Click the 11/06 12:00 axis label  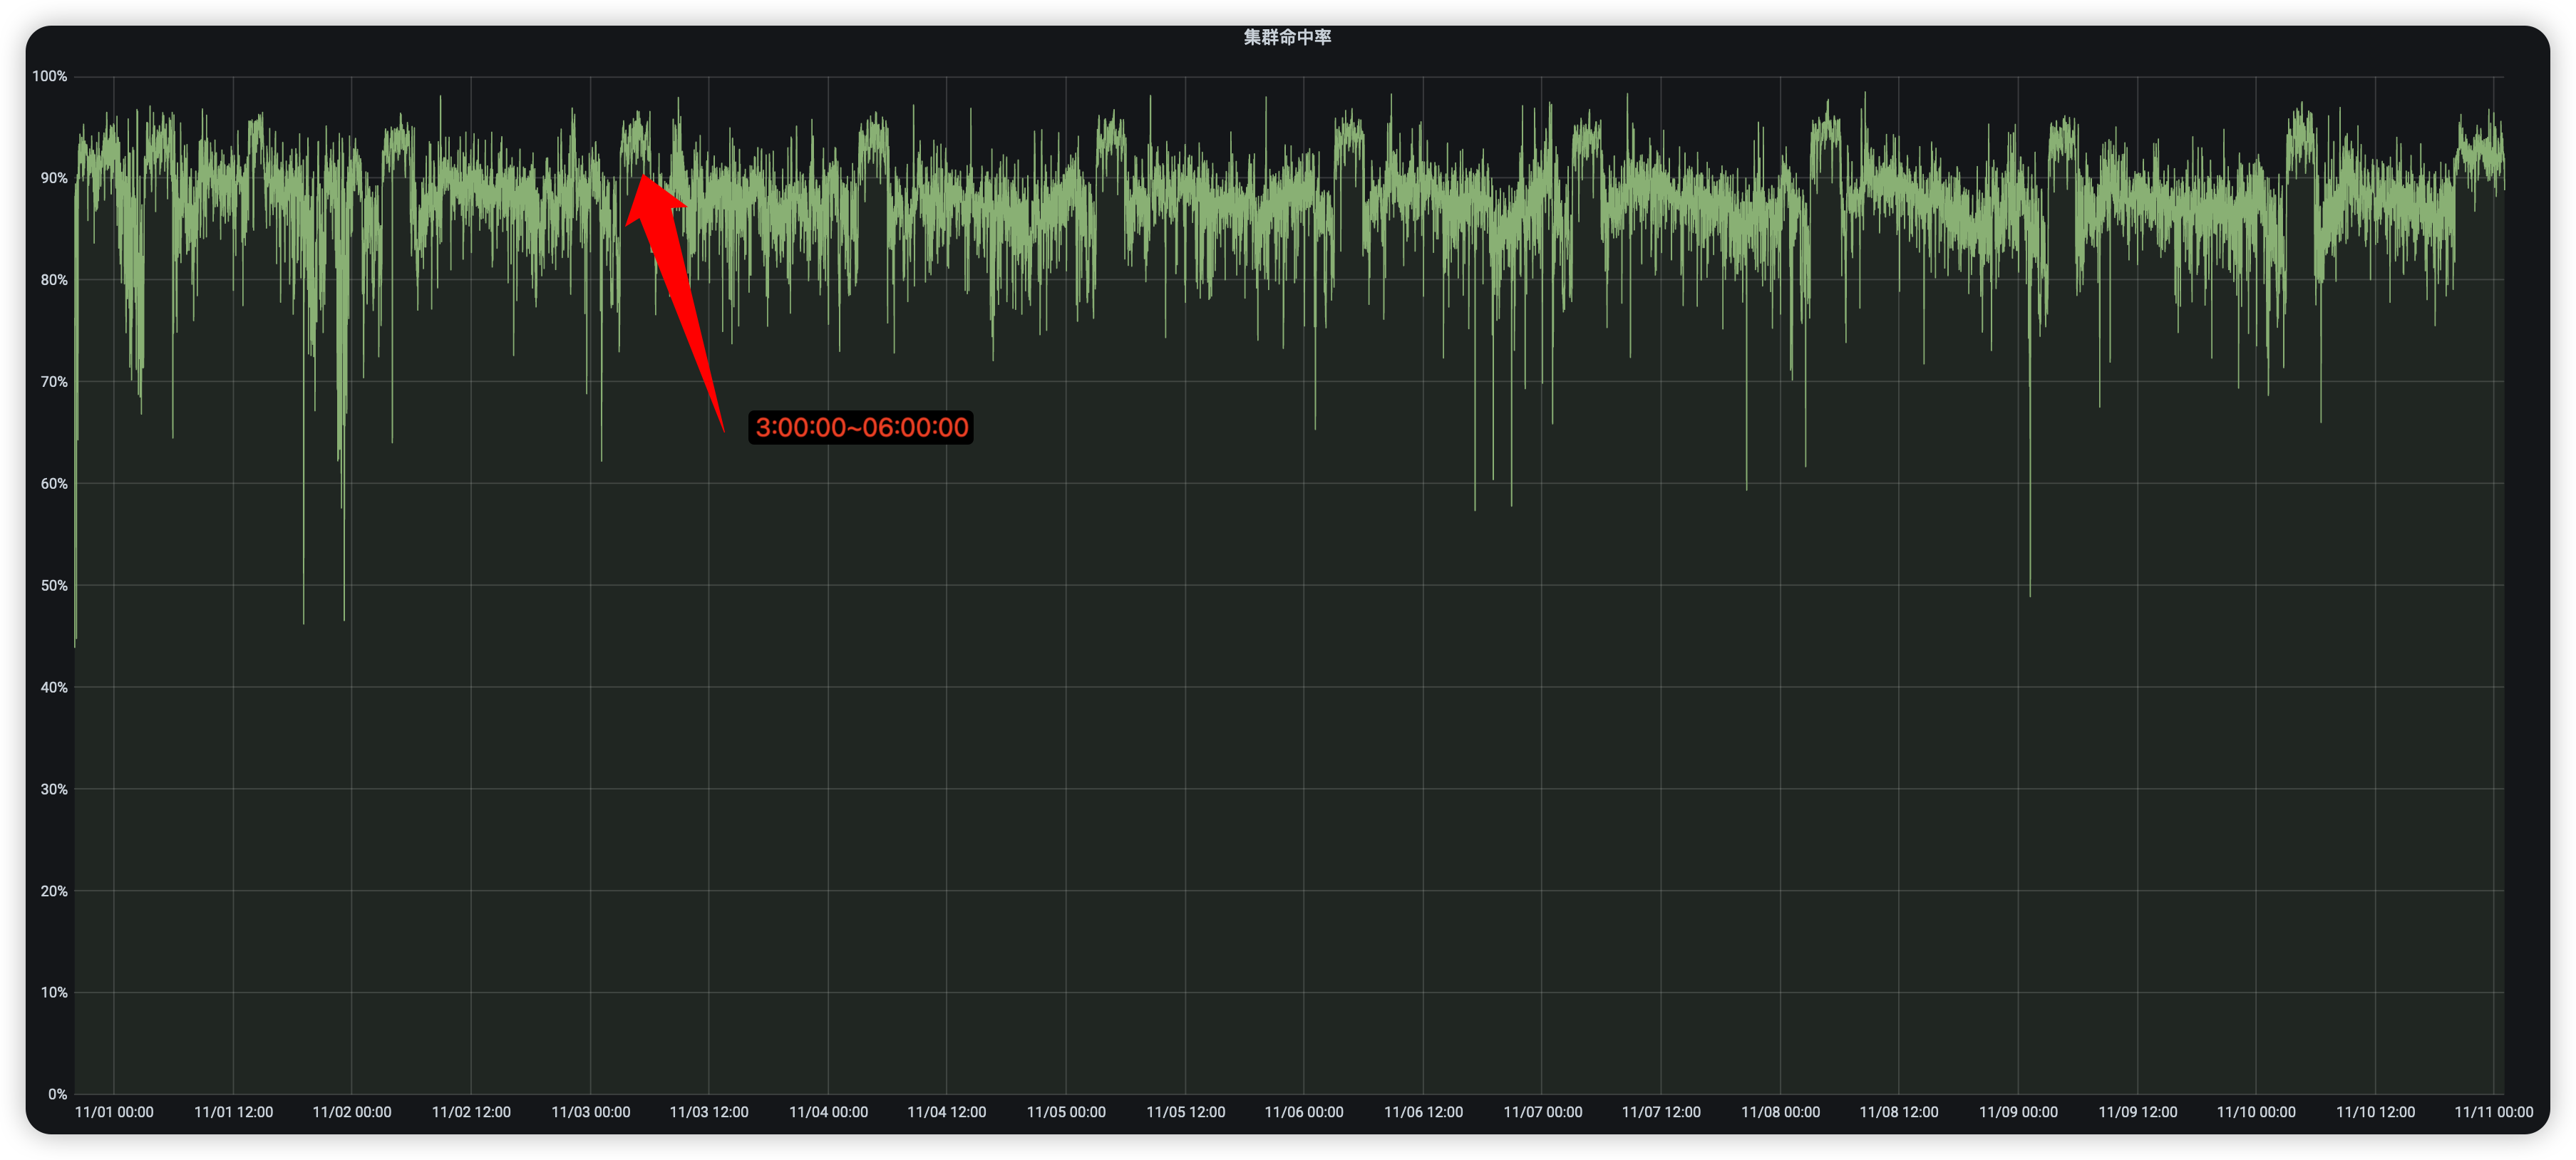click(1423, 1112)
